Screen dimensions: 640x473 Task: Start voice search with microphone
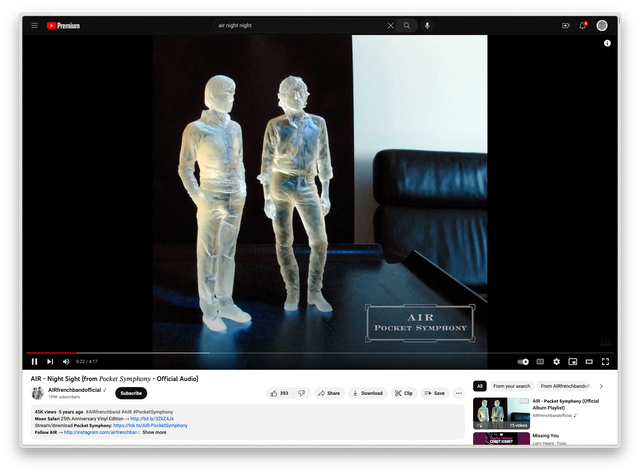tap(427, 26)
